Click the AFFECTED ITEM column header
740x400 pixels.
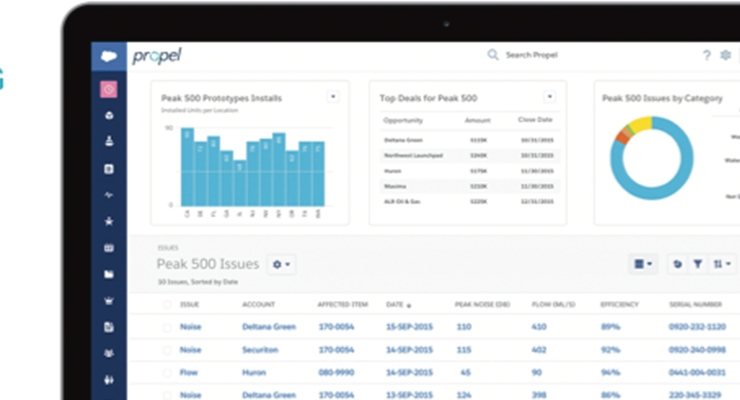point(343,305)
